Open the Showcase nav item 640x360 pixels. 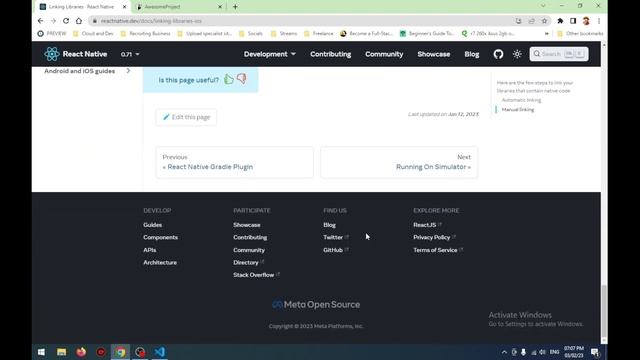coord(433,54)
